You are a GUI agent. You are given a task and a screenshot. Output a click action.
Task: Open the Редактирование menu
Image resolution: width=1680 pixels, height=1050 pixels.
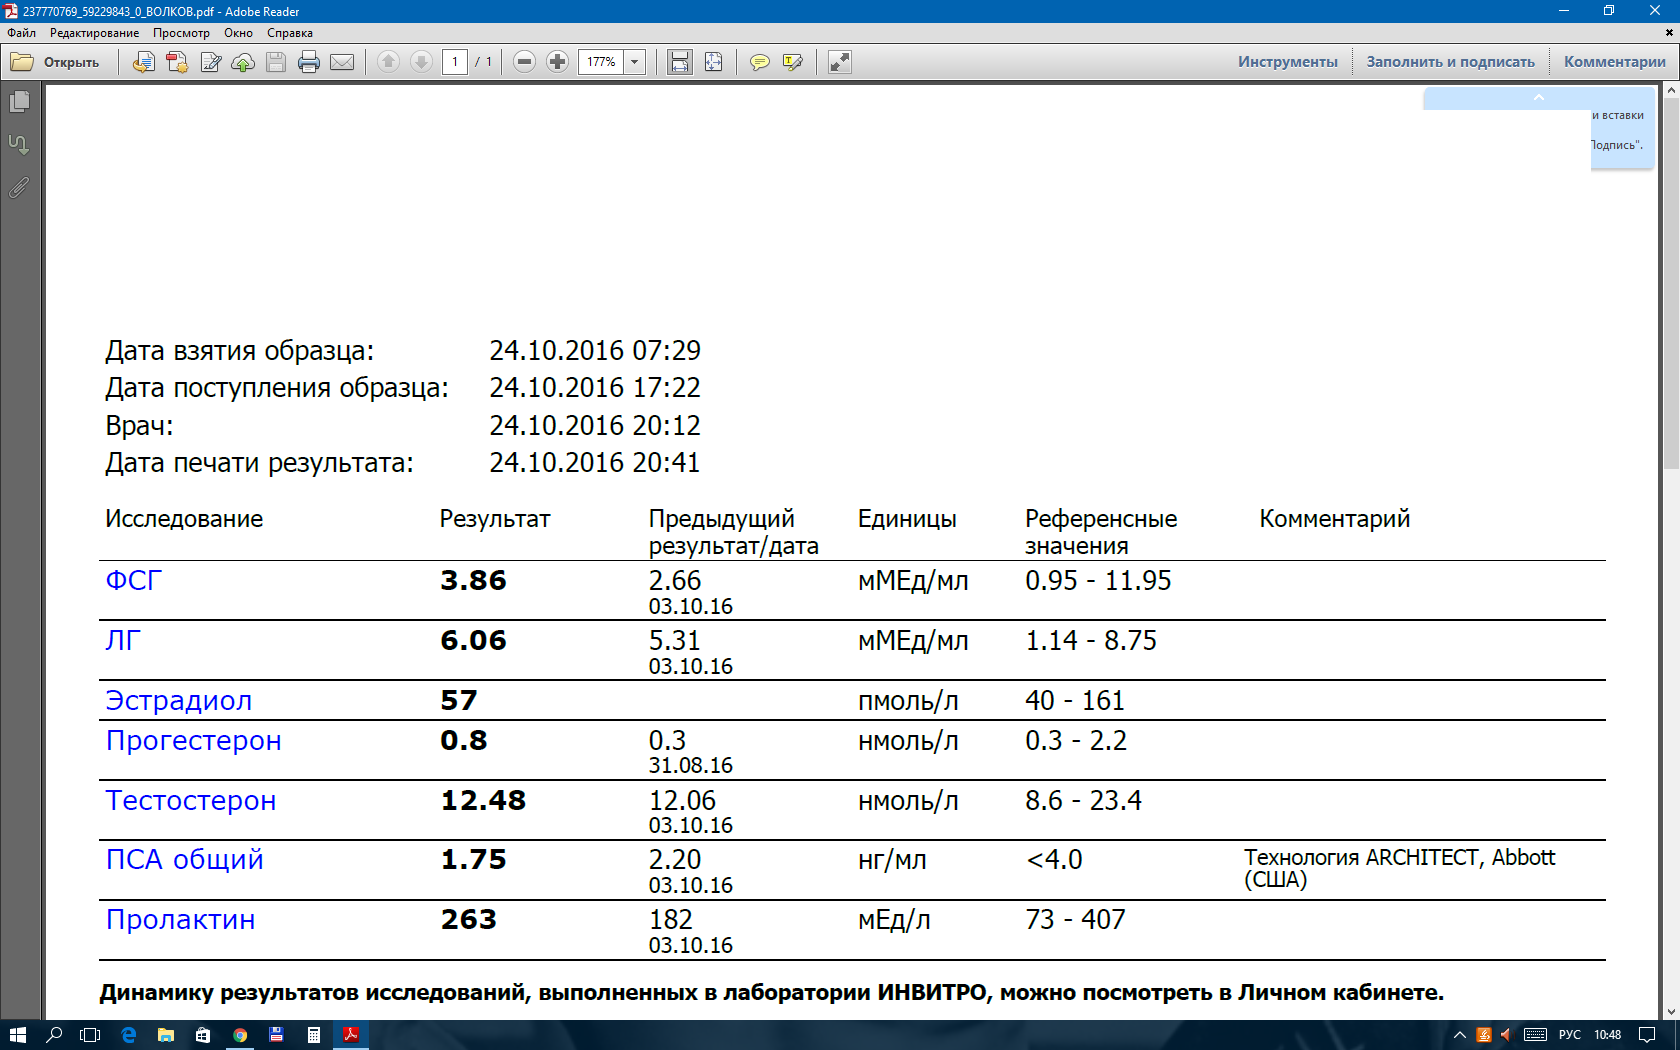pyautogui.click(x=95, y=33)
